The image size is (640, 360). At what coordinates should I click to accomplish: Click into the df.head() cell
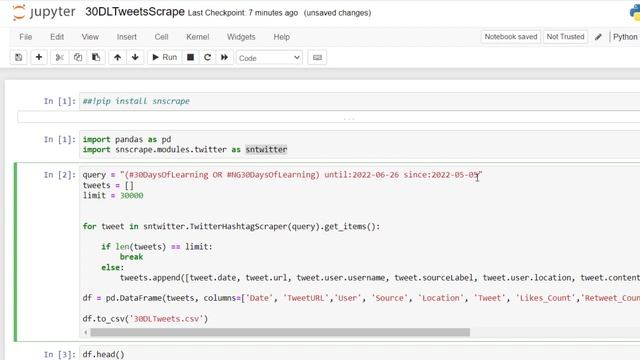[359, 354]
